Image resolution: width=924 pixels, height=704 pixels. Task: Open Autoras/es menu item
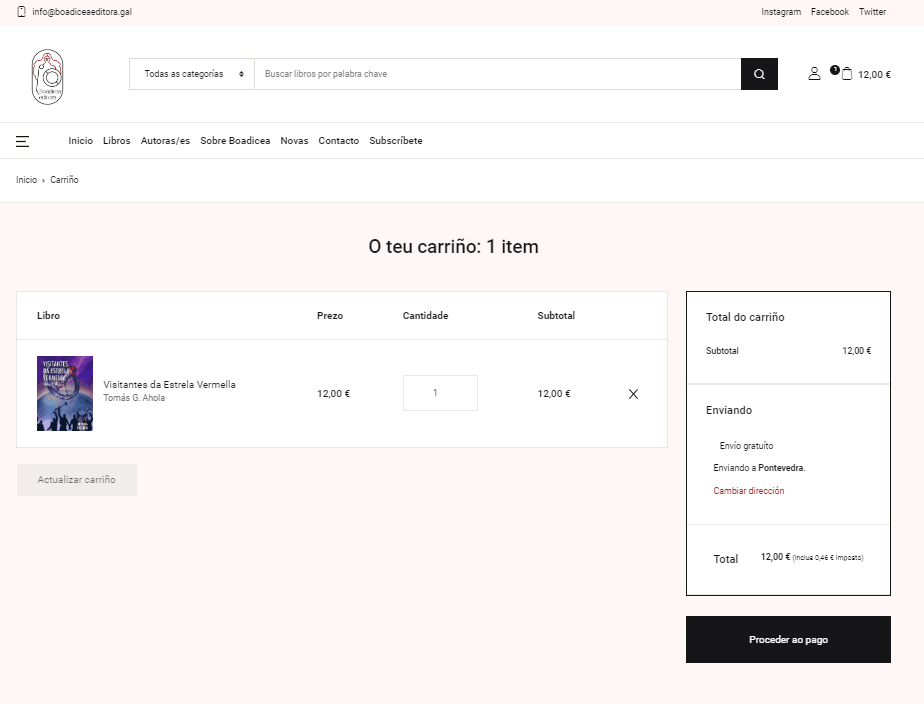tap(165, 141)
